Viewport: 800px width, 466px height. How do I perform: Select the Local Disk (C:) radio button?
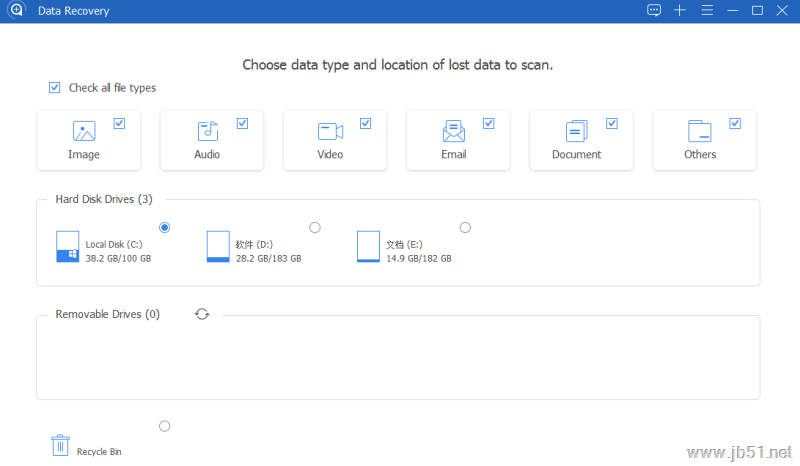click(164, 228)
